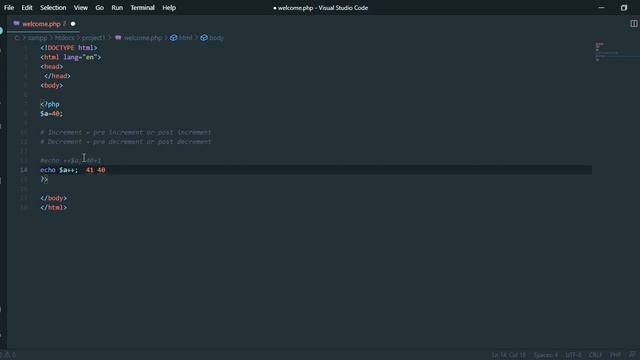This screenshot has height=360, width=640.
Task: Minimize the VS Code window
Action: click(601, 8)
